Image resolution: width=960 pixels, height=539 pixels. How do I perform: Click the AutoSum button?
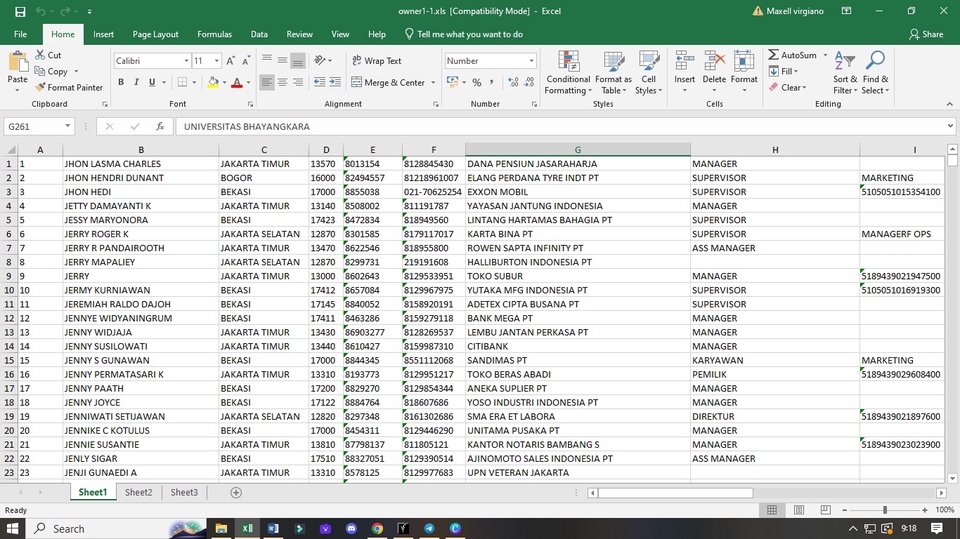[792, 55]
